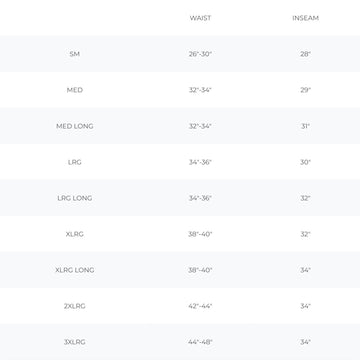Select the XLRG size label

pos(75,234)
